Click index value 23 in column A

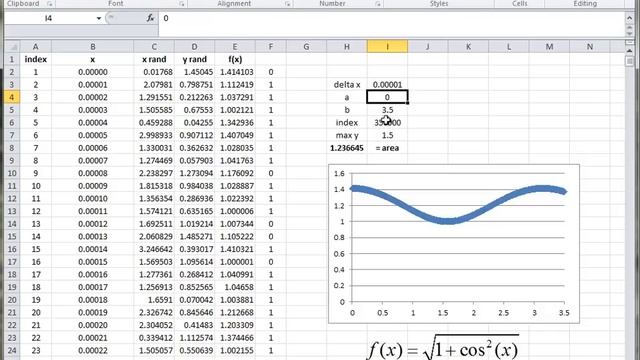coord(36,350)
